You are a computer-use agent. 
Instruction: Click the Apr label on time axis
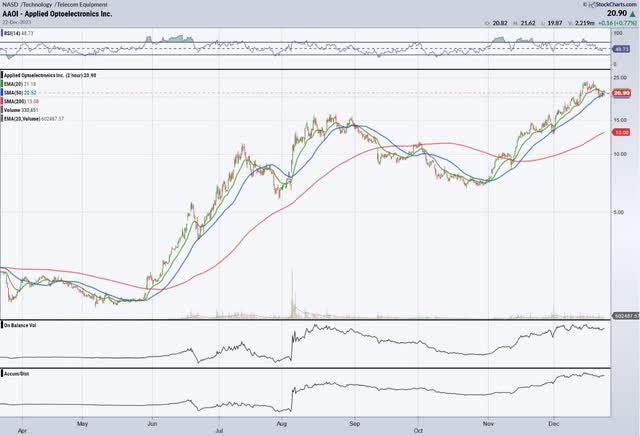(x=22, y=431)
